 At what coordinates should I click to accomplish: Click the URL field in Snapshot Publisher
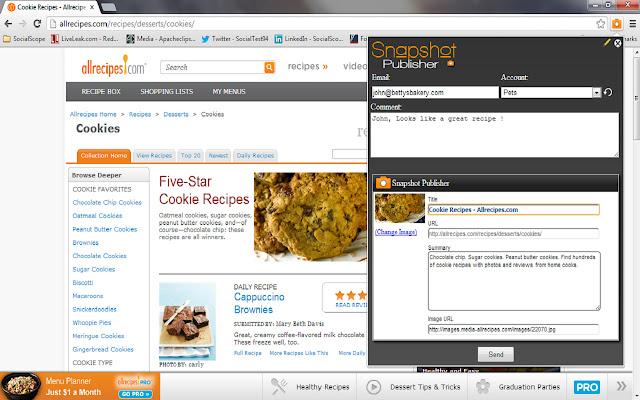click(513, 233)
